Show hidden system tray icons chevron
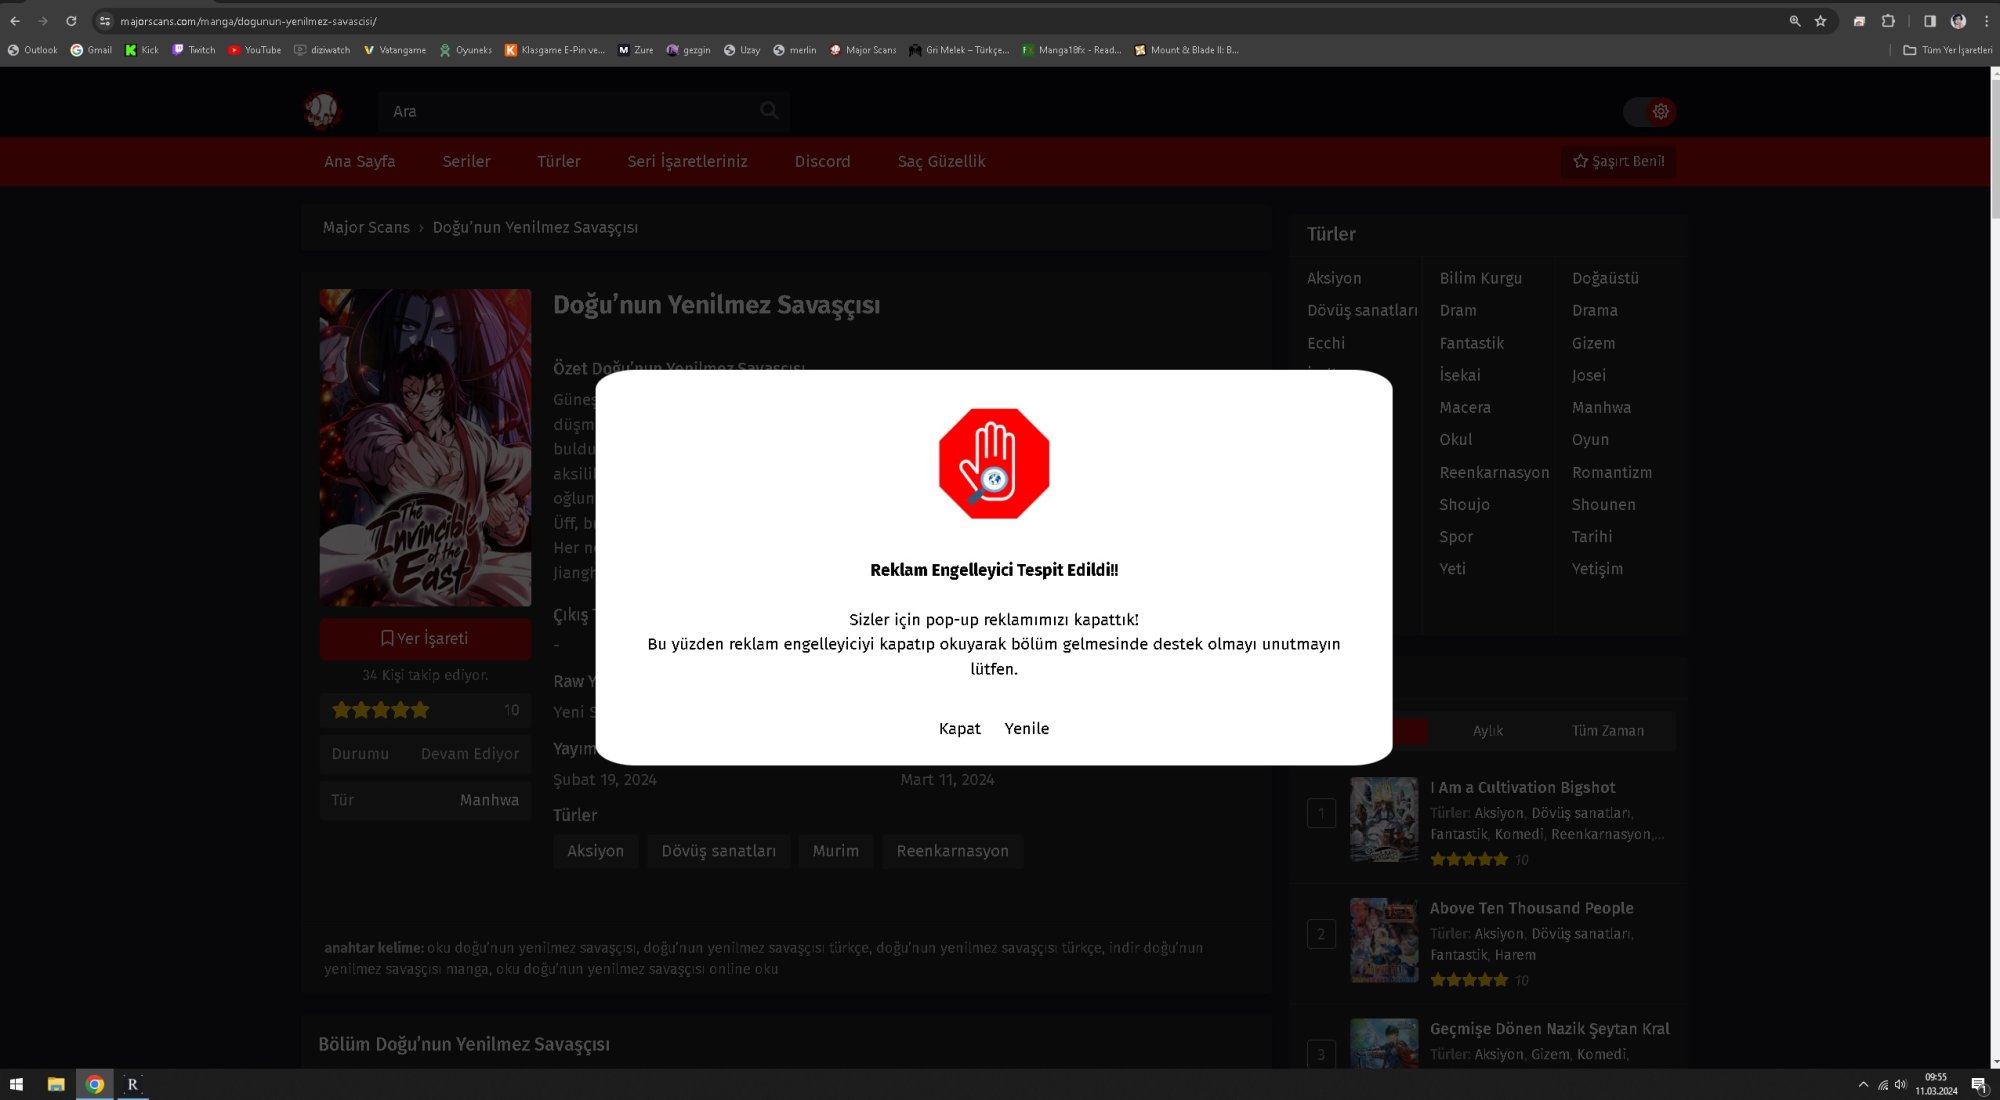Screen dimensions: 2000x1100 [x=1863, y=1084]
